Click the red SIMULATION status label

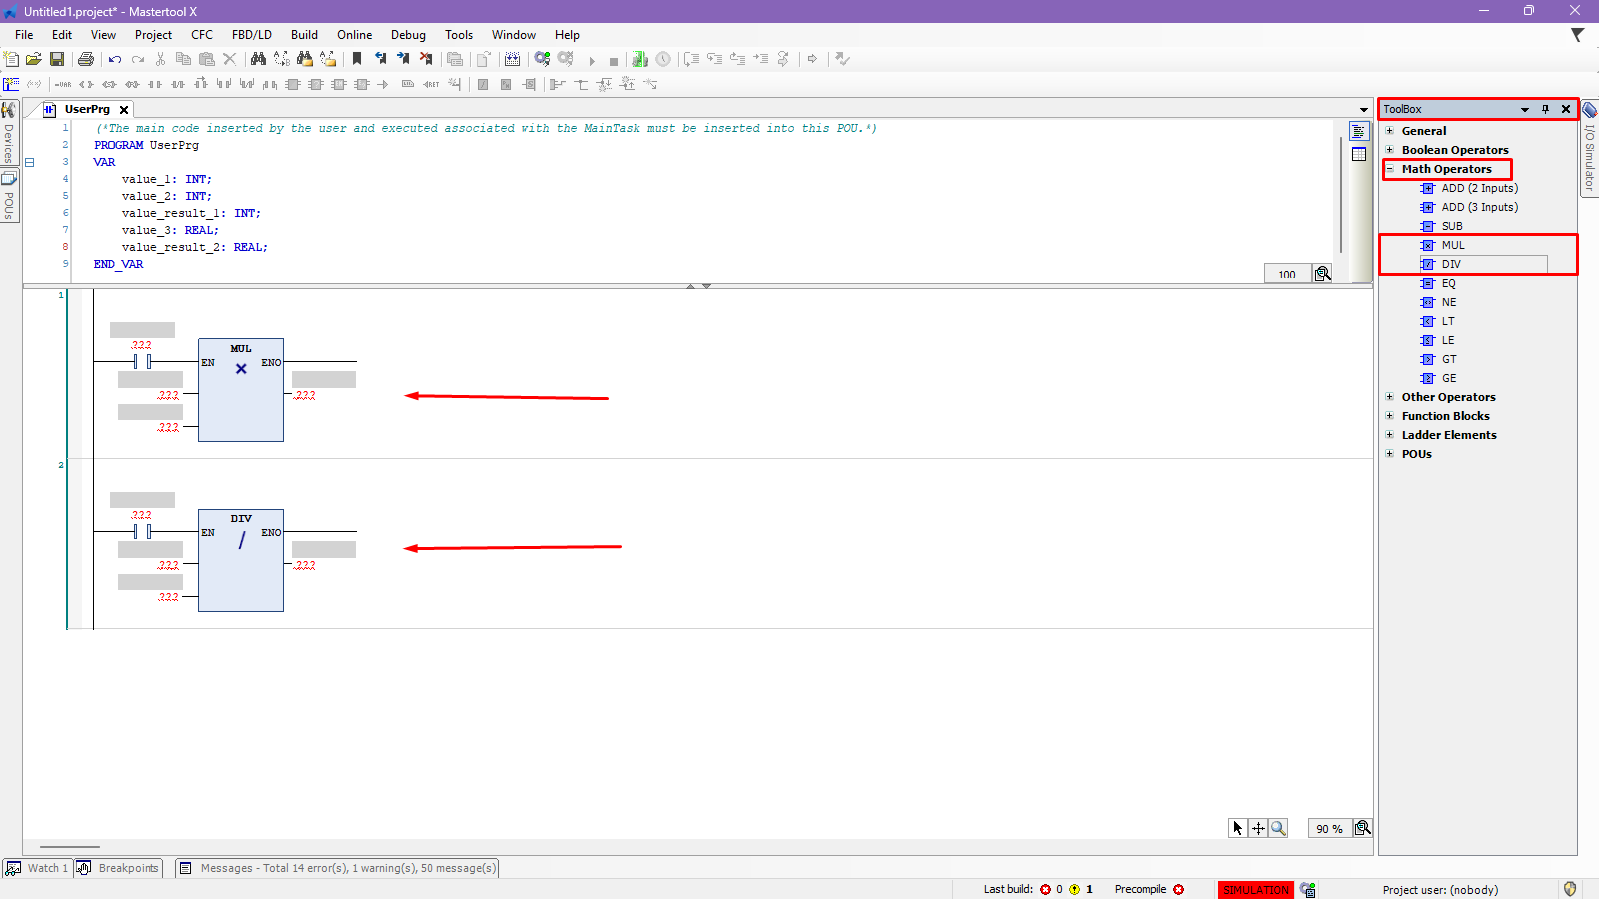point(1255,889)
